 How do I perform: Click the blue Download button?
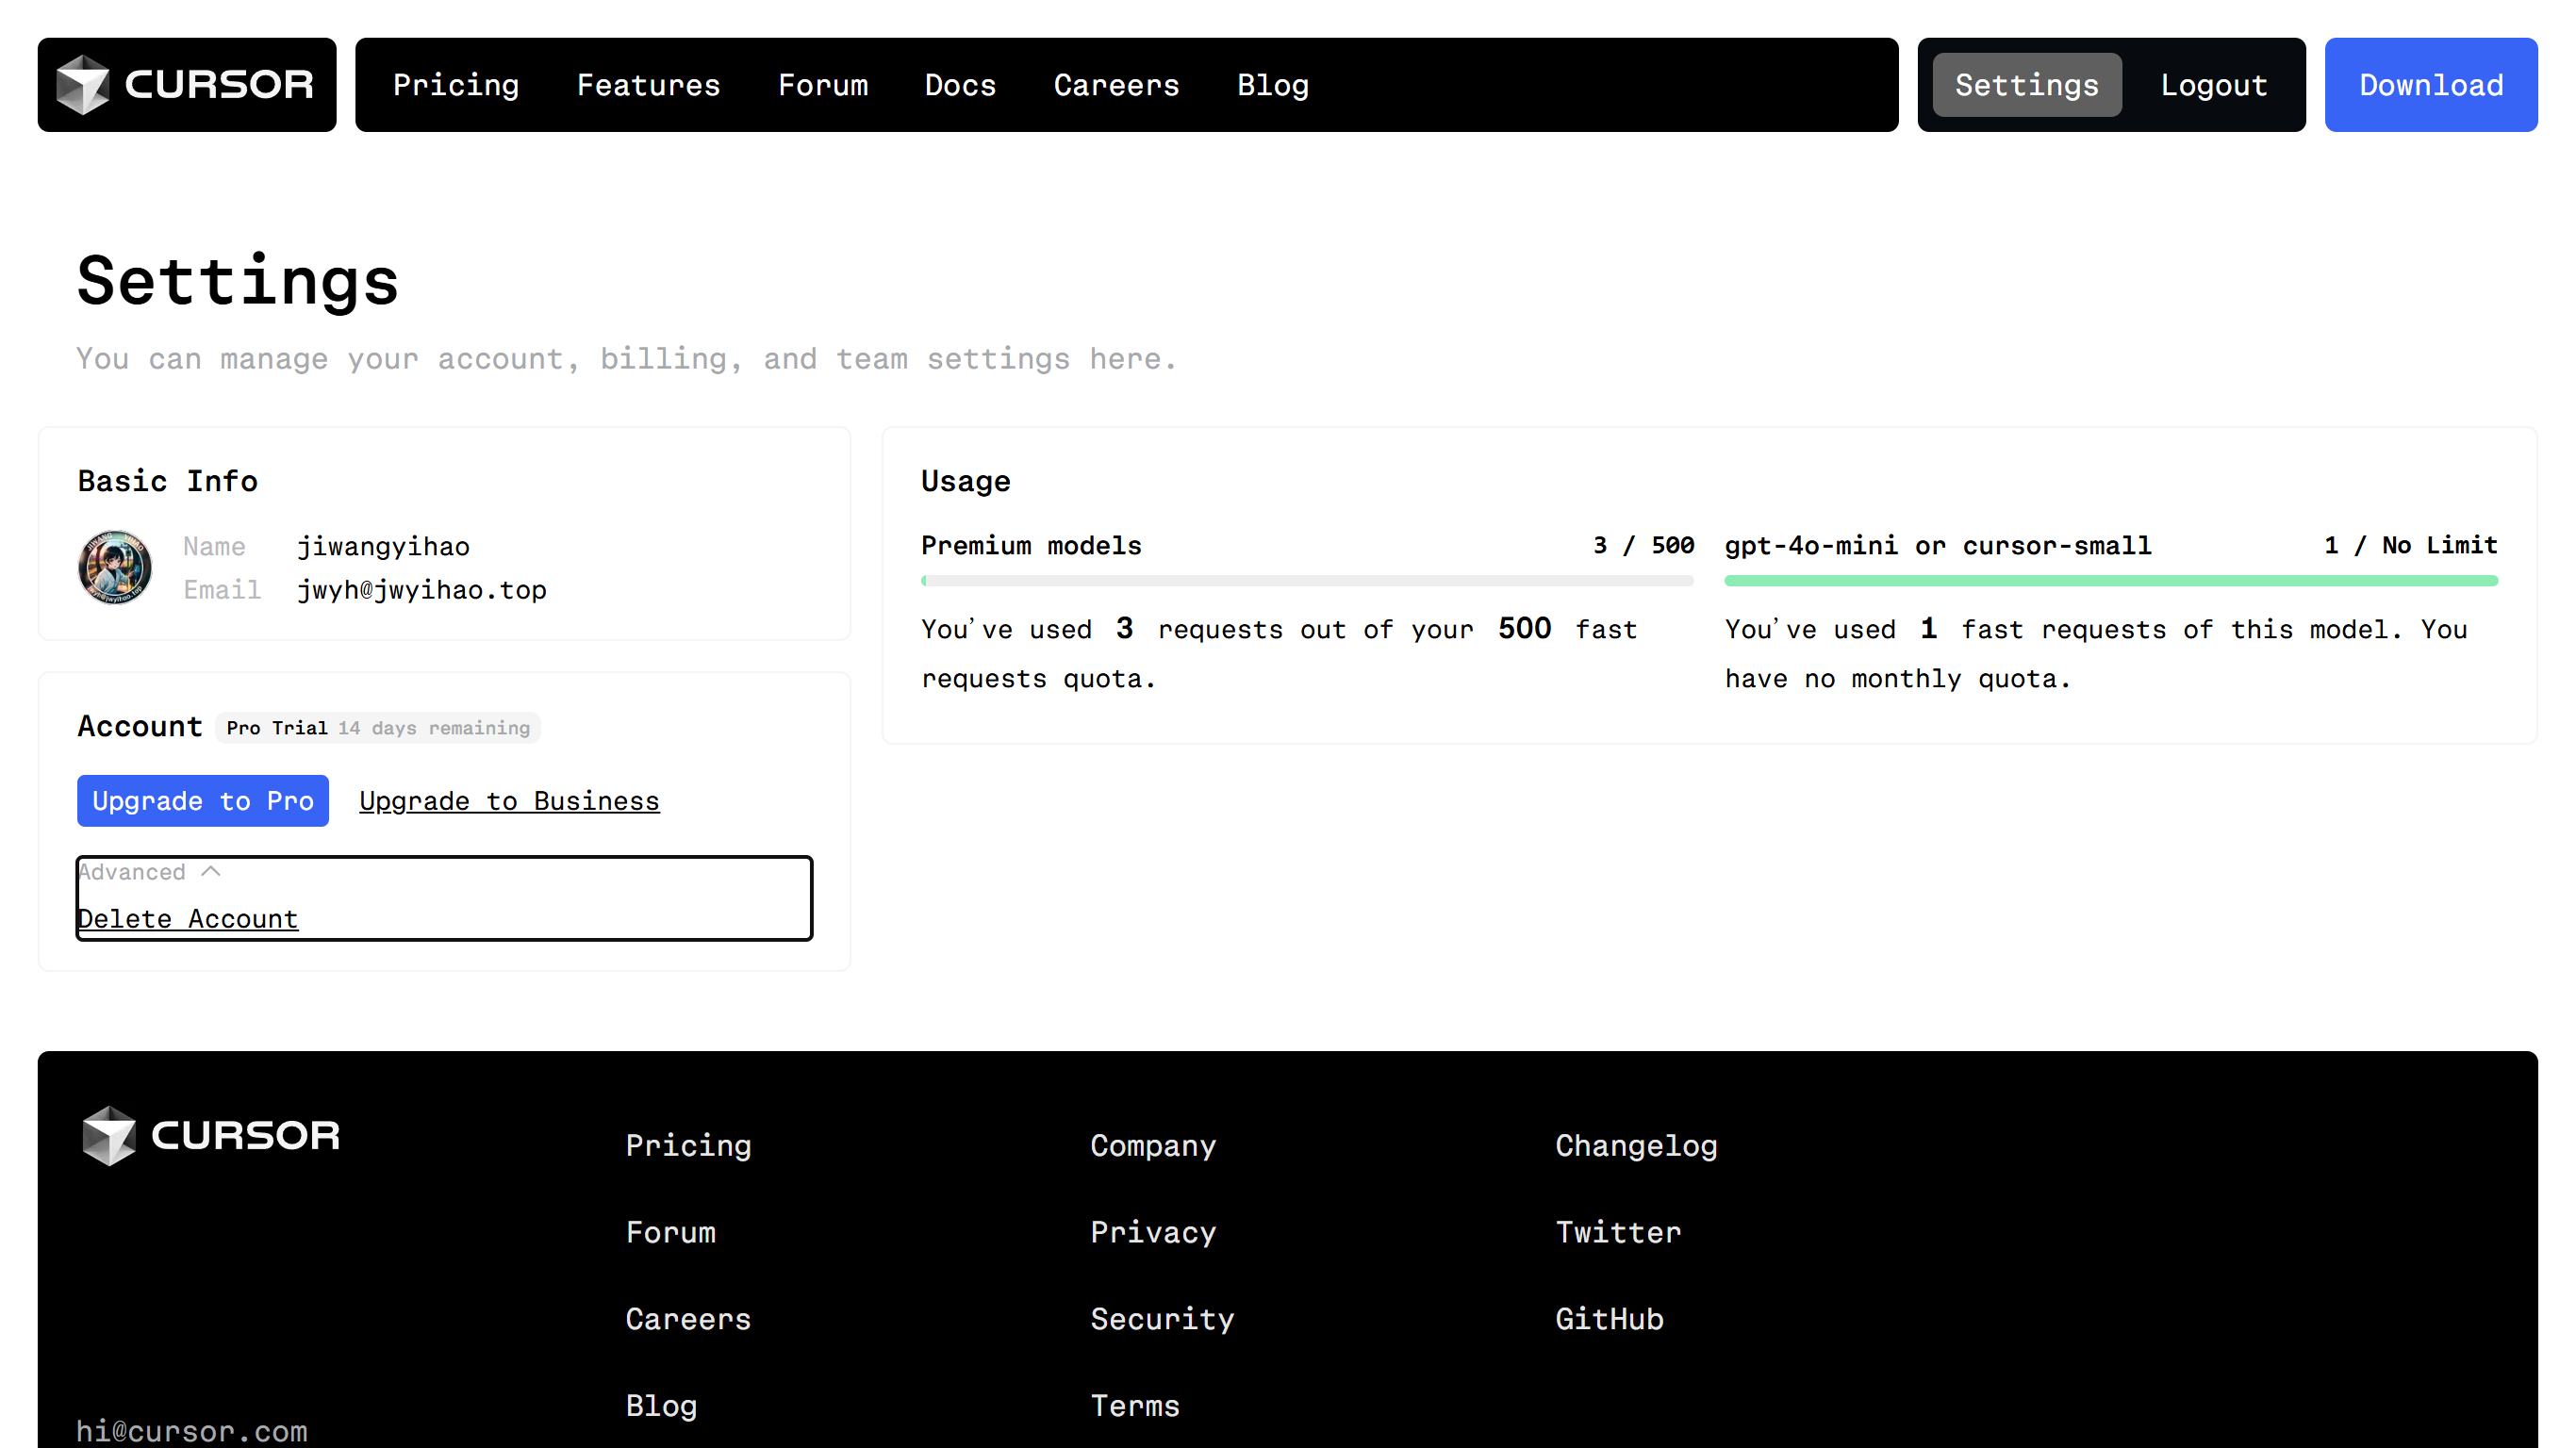pos(2431,85)
